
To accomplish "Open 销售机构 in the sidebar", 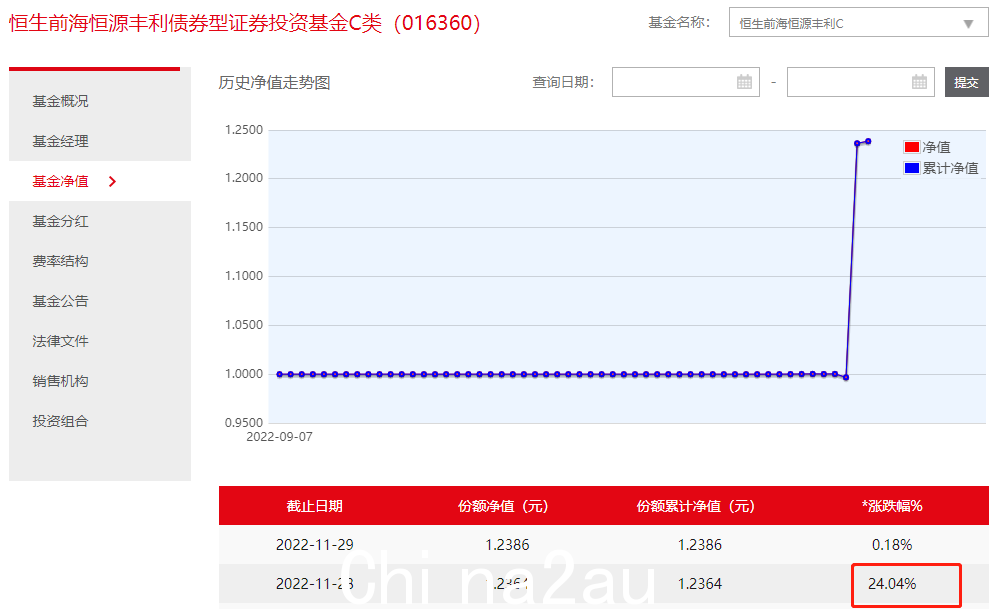I will tap(60, 381).
